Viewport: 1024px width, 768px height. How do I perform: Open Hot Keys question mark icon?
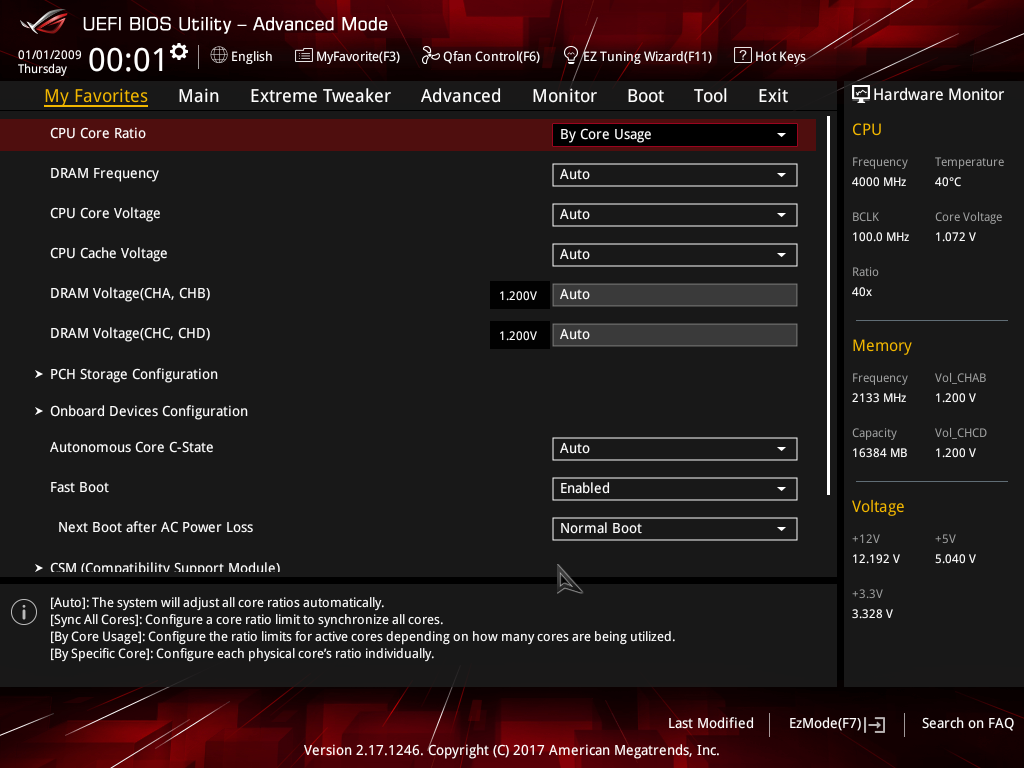(743, 56)
